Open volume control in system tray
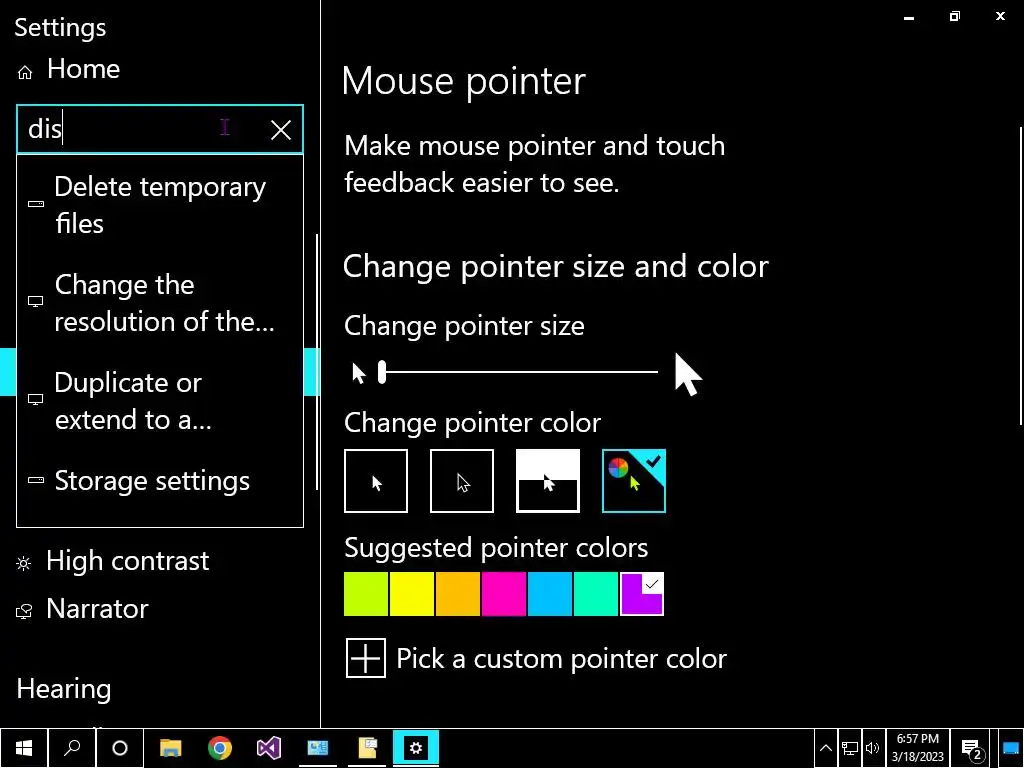The height and width of the screenshot is (768, 1024). click(872, 748)
